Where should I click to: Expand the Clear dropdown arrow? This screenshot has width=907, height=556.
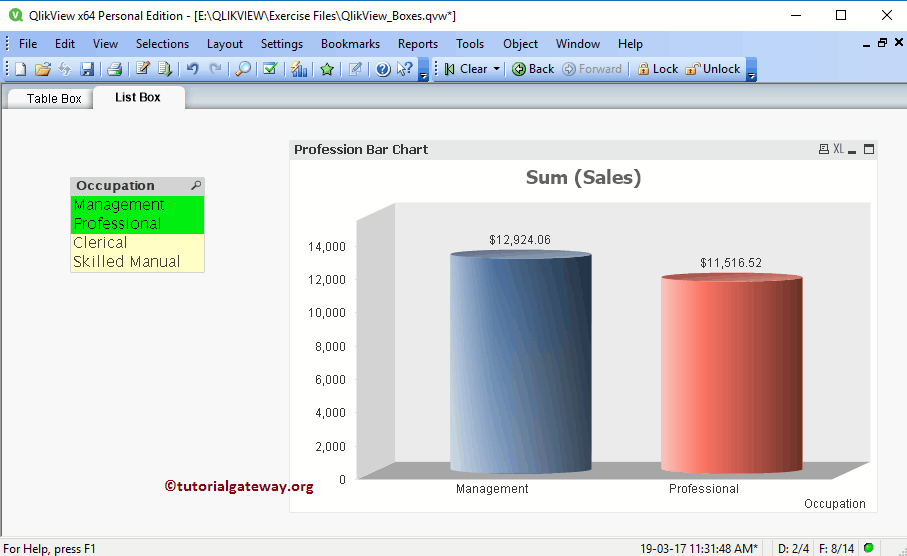pos(496,69)
